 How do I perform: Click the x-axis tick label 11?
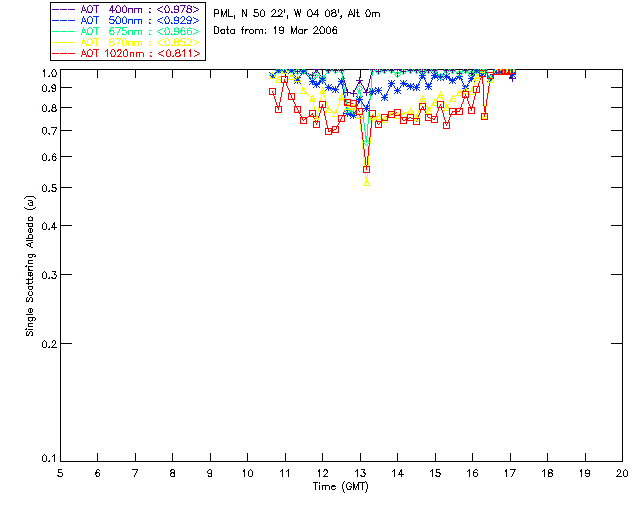click(x=285, y=473)
